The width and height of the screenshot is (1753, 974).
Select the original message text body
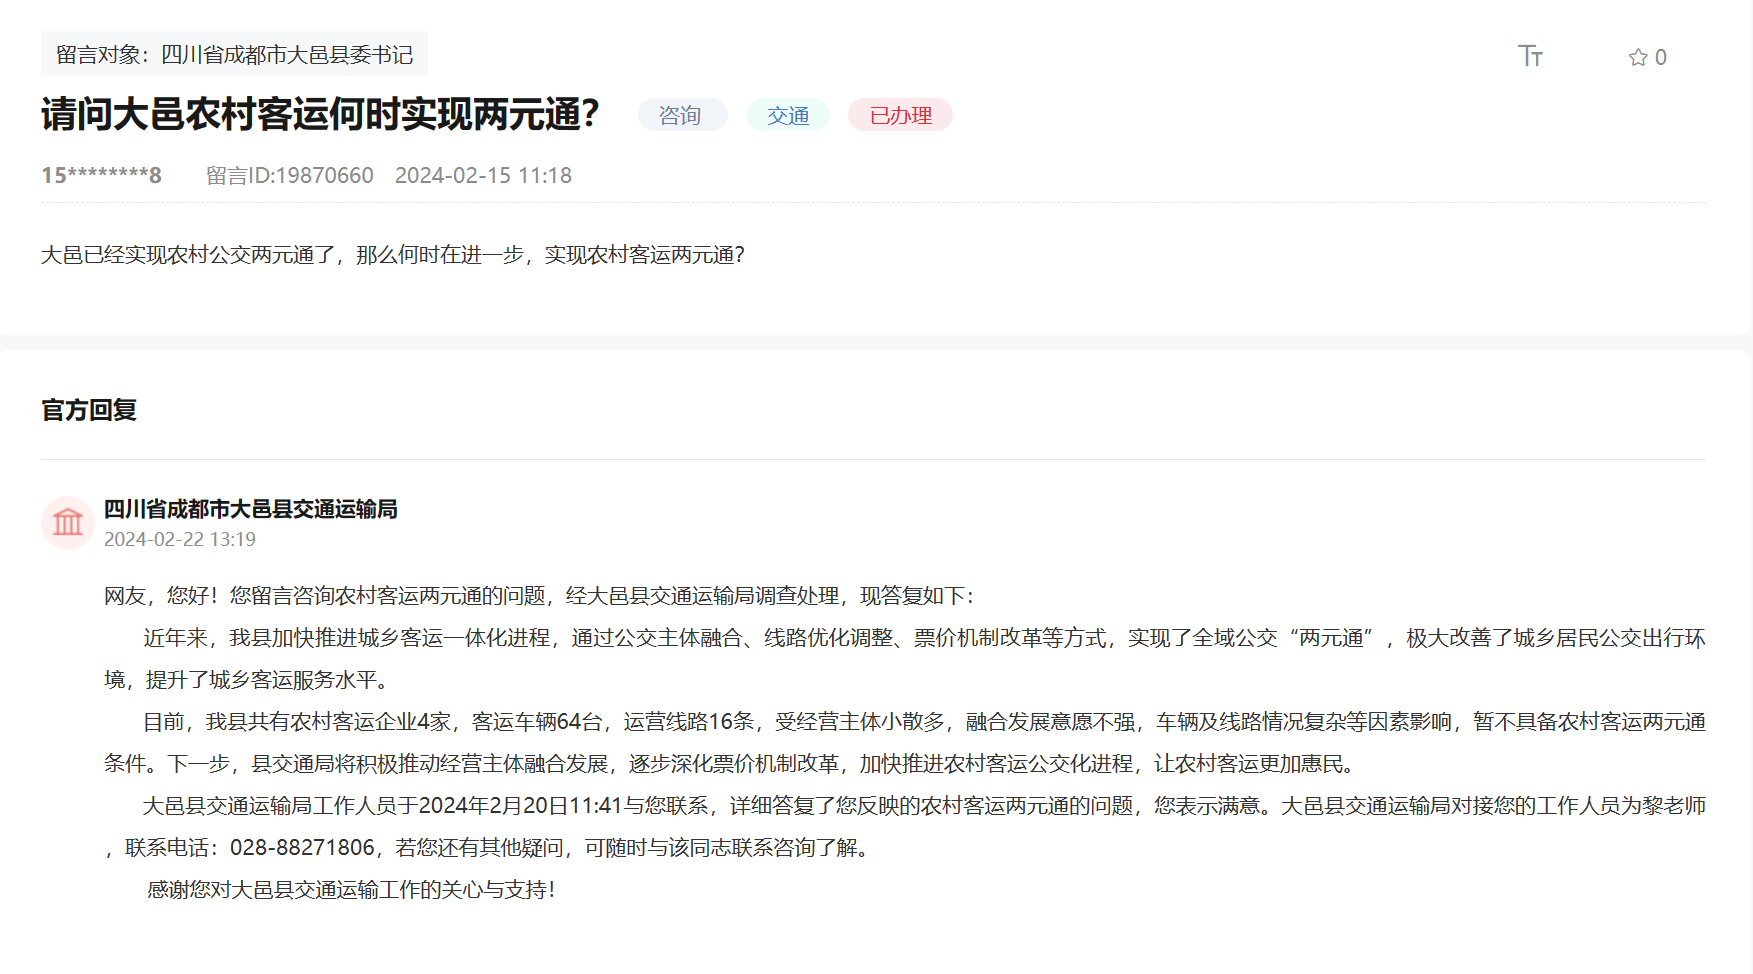393,256
